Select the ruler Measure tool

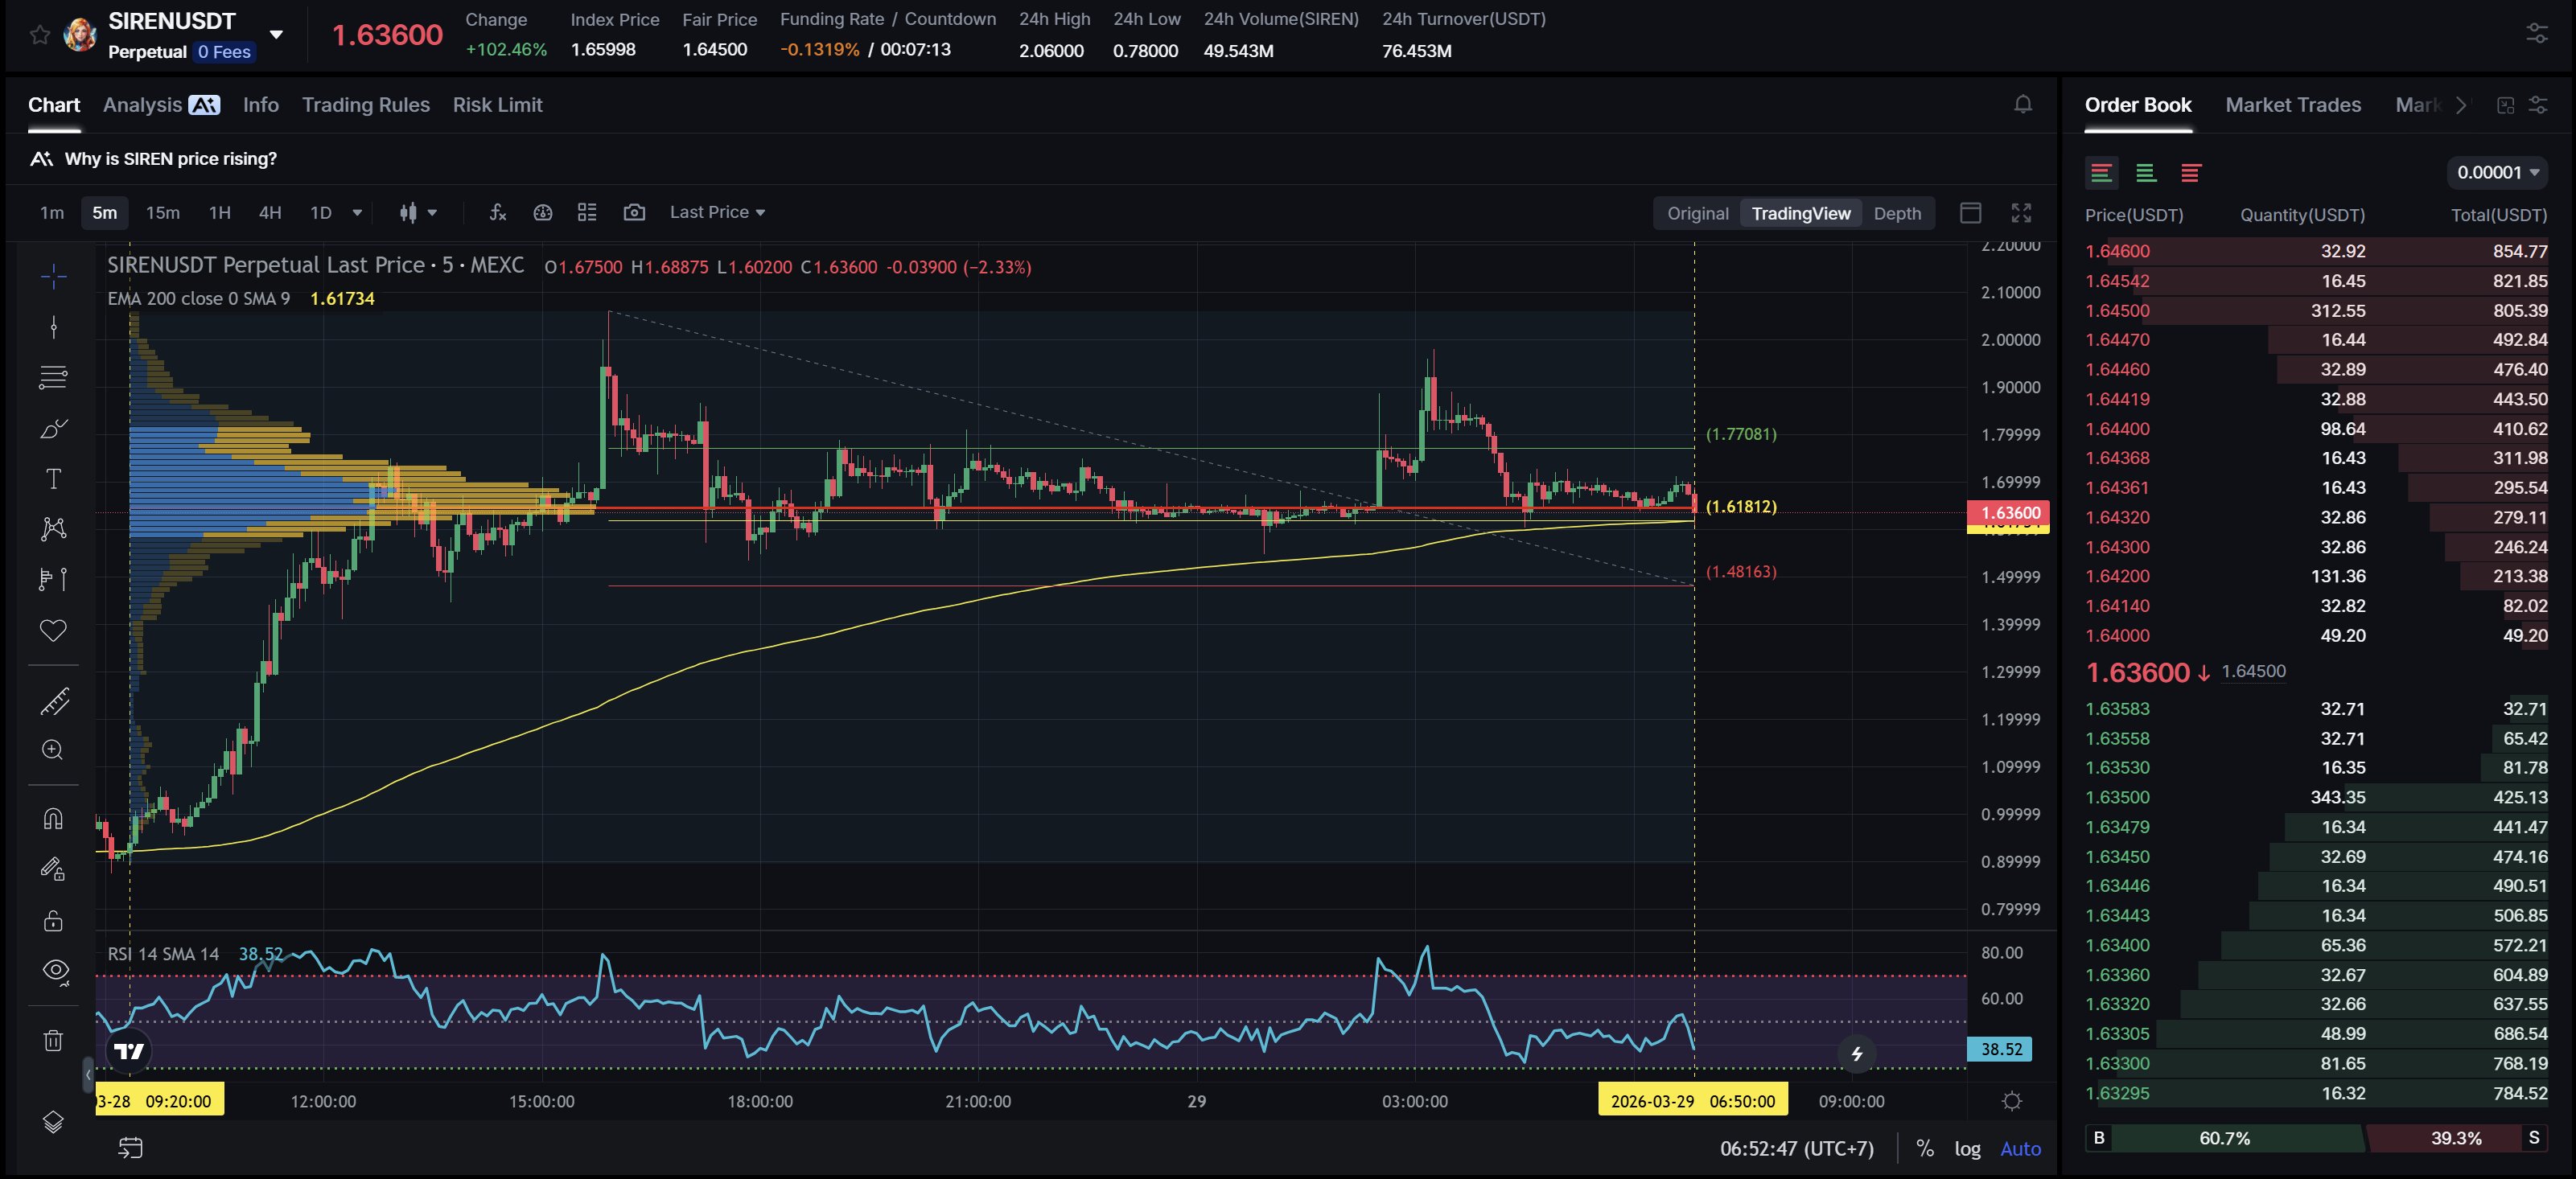[53, 701]
